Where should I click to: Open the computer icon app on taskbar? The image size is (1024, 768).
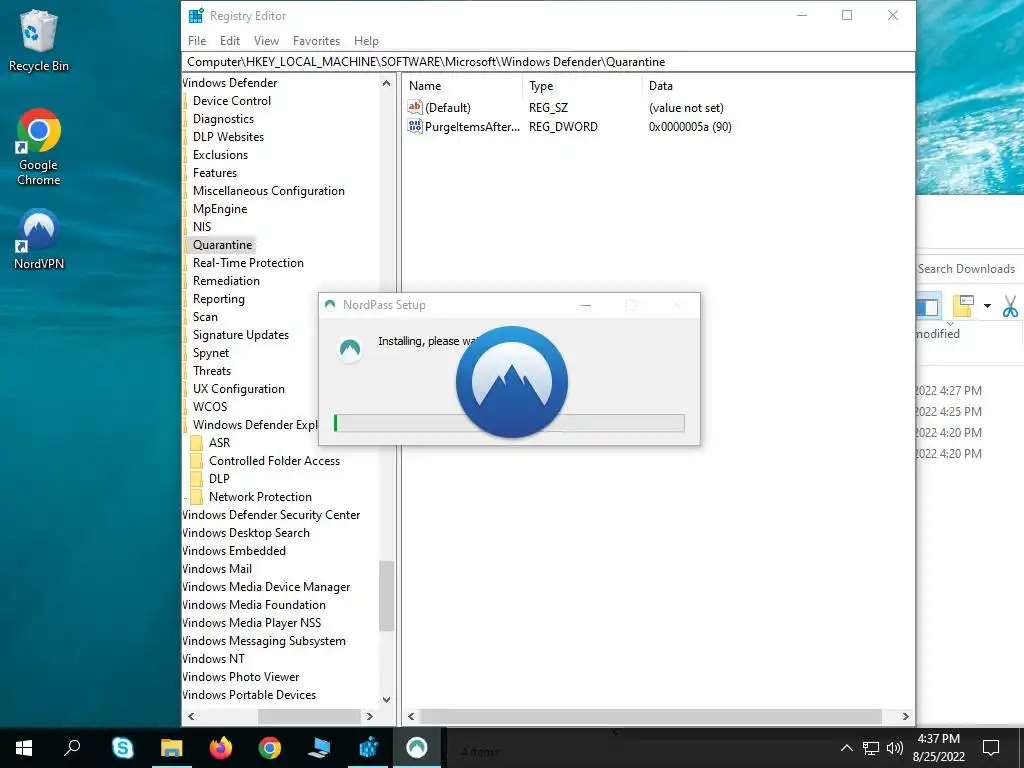pyautogui.click(x=319, y=748)
